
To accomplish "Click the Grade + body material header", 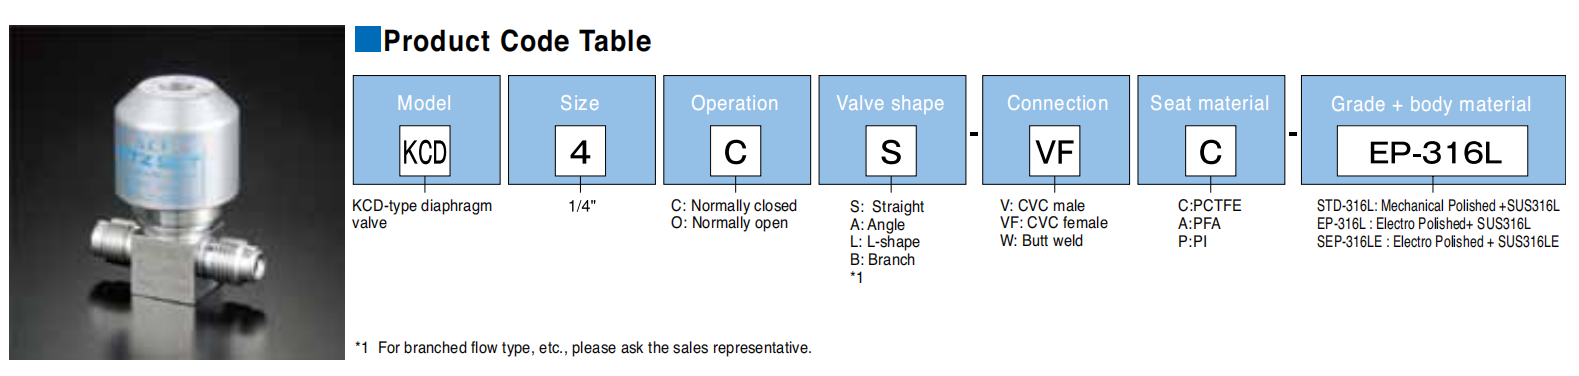I will (1431, 104).
